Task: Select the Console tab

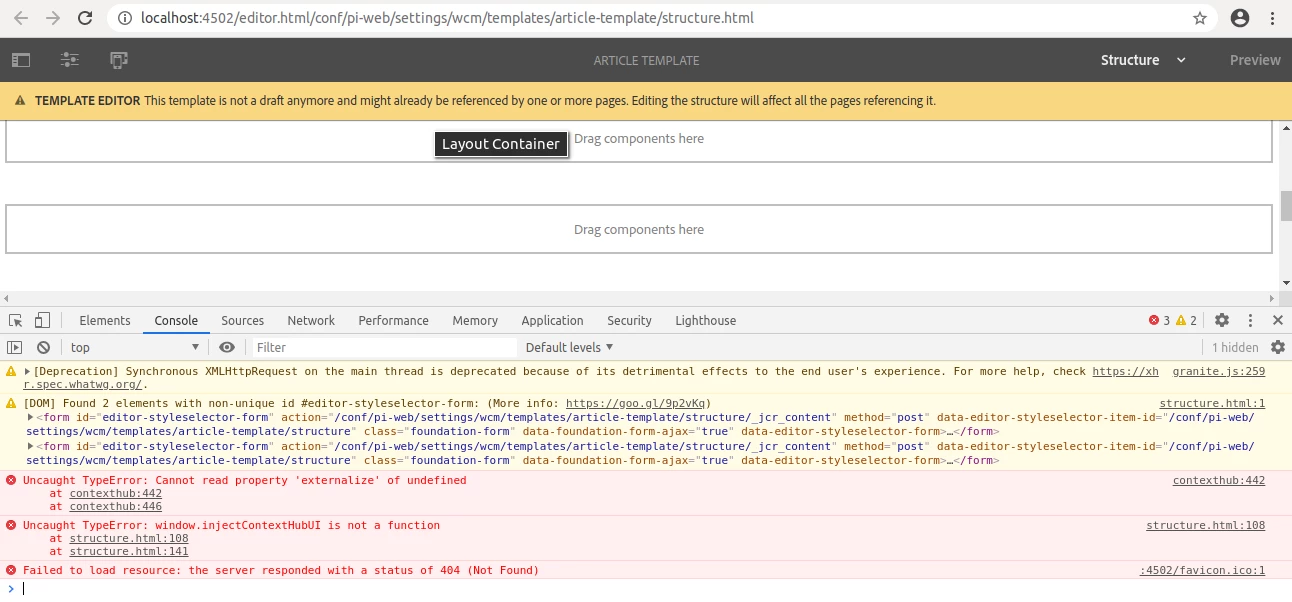Action: coord(176,320)
